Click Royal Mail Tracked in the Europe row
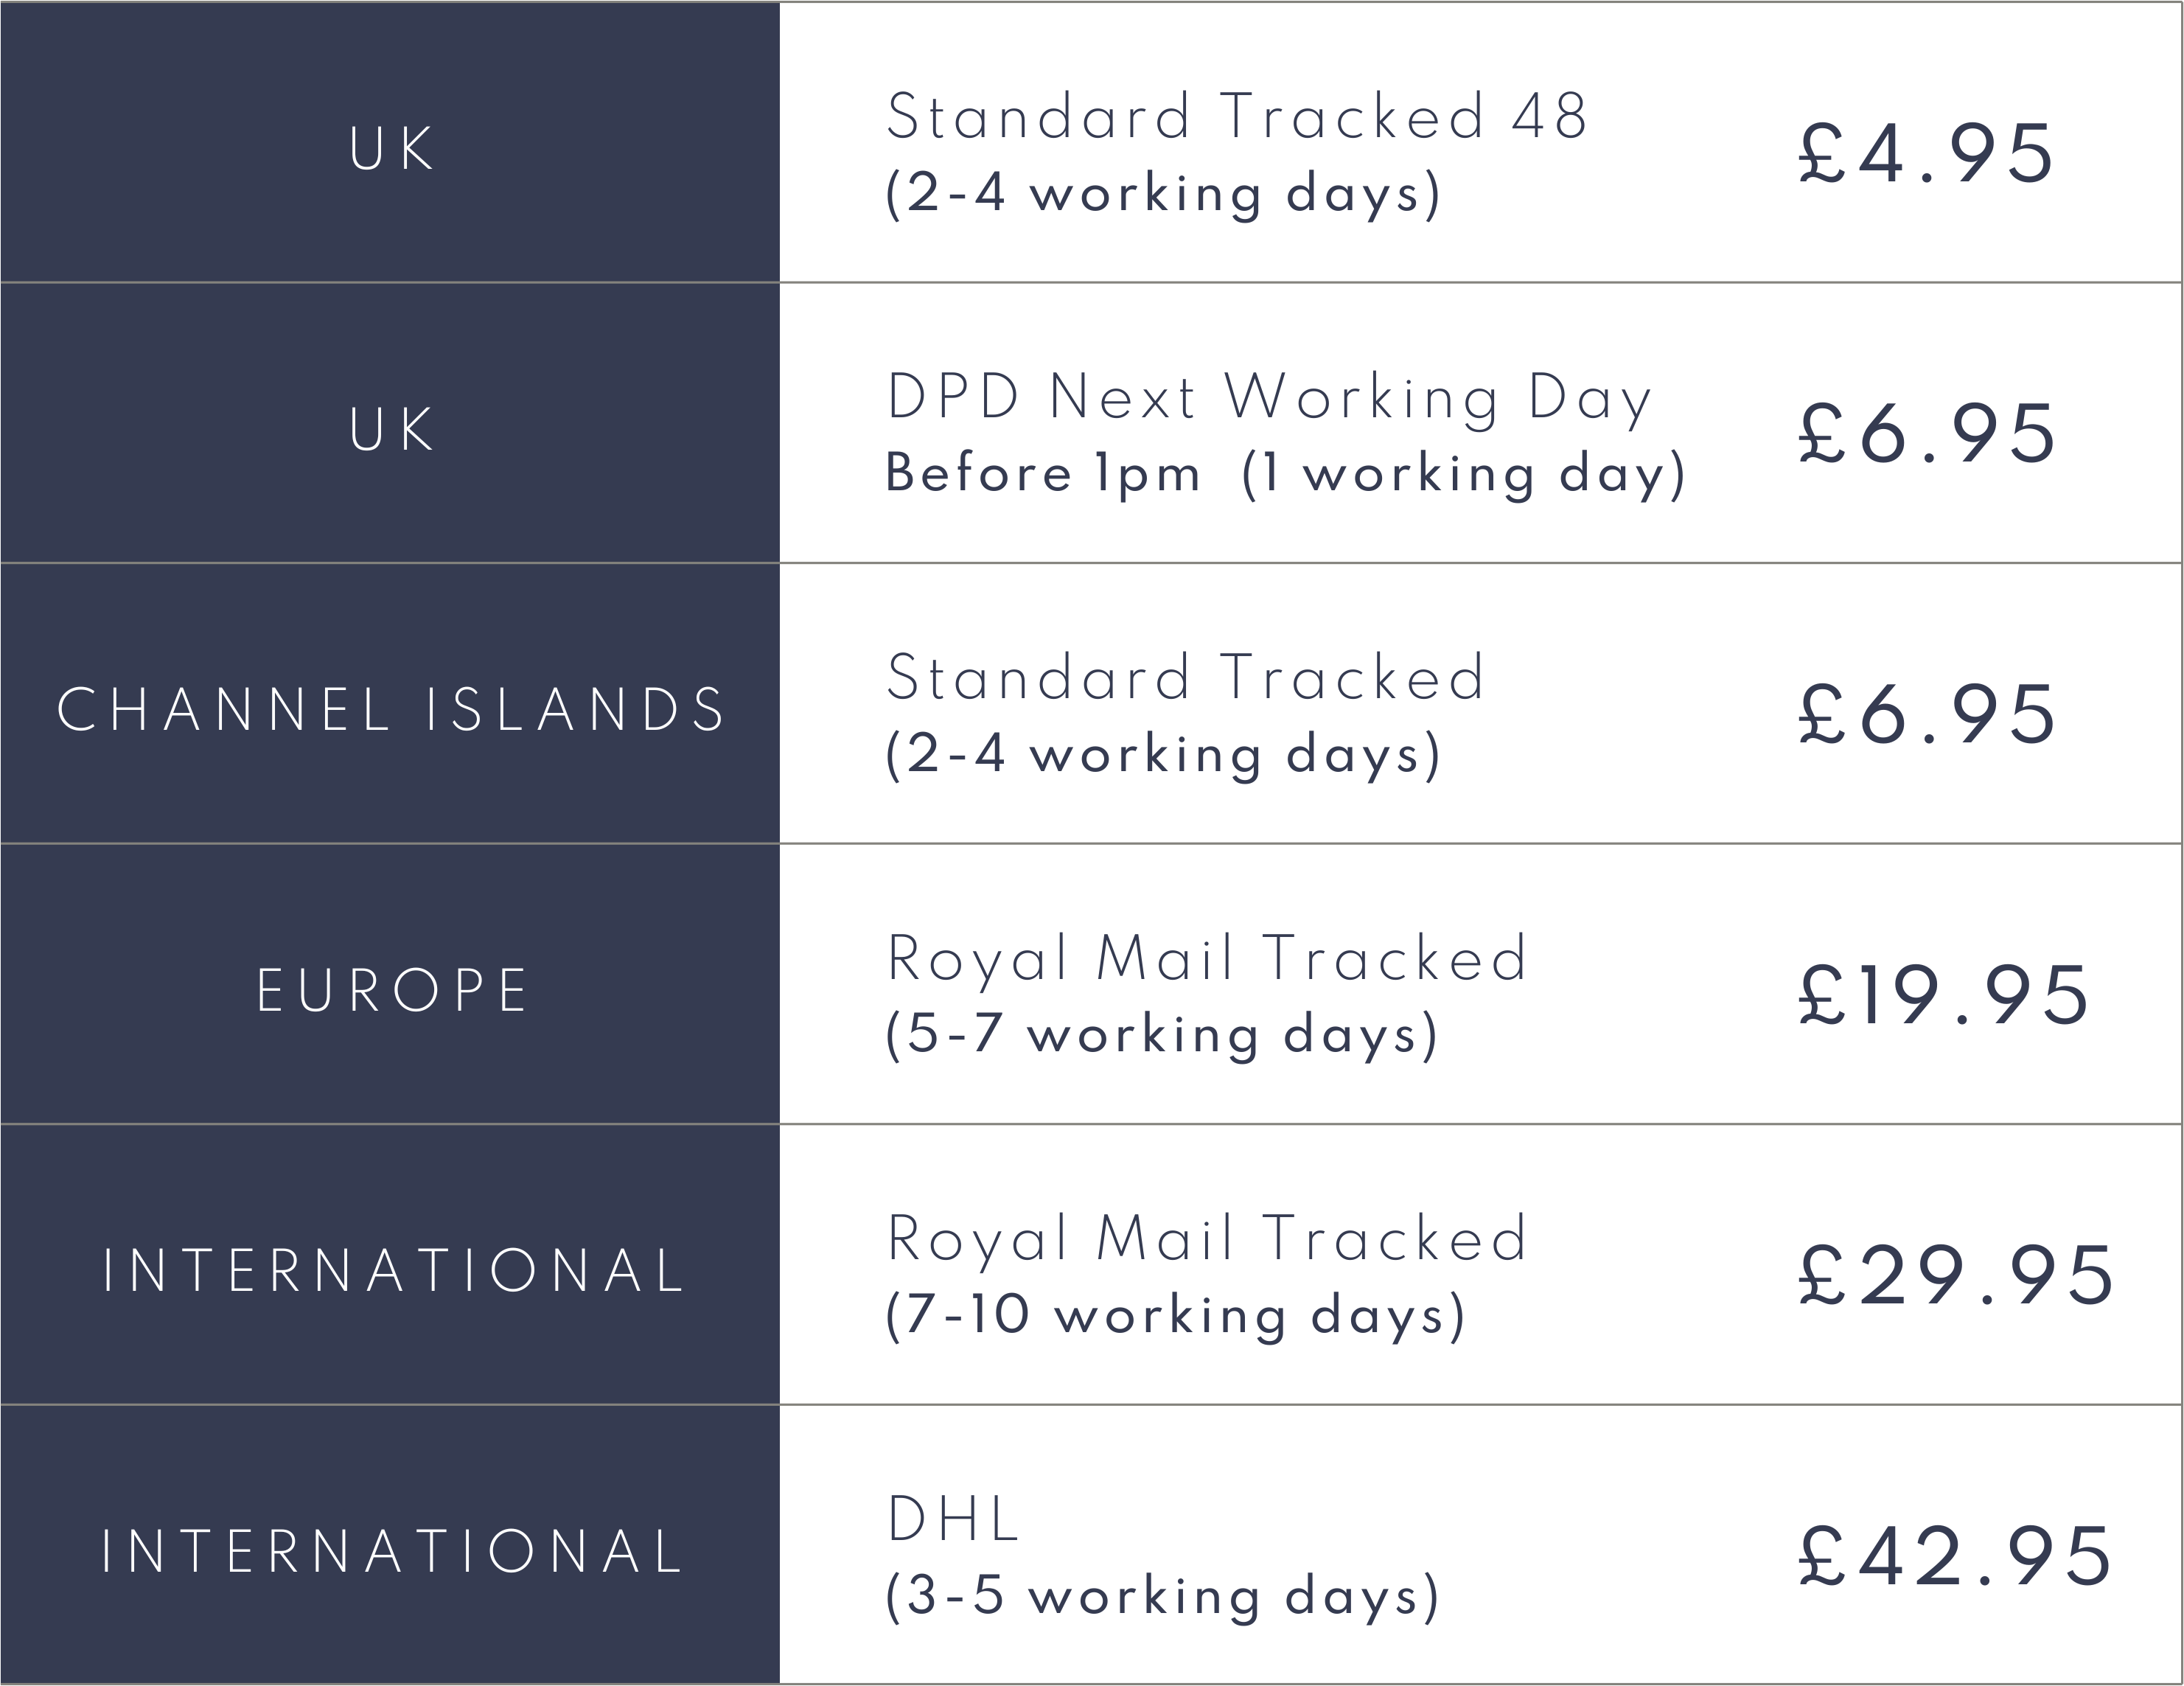 click(1207, 958)
